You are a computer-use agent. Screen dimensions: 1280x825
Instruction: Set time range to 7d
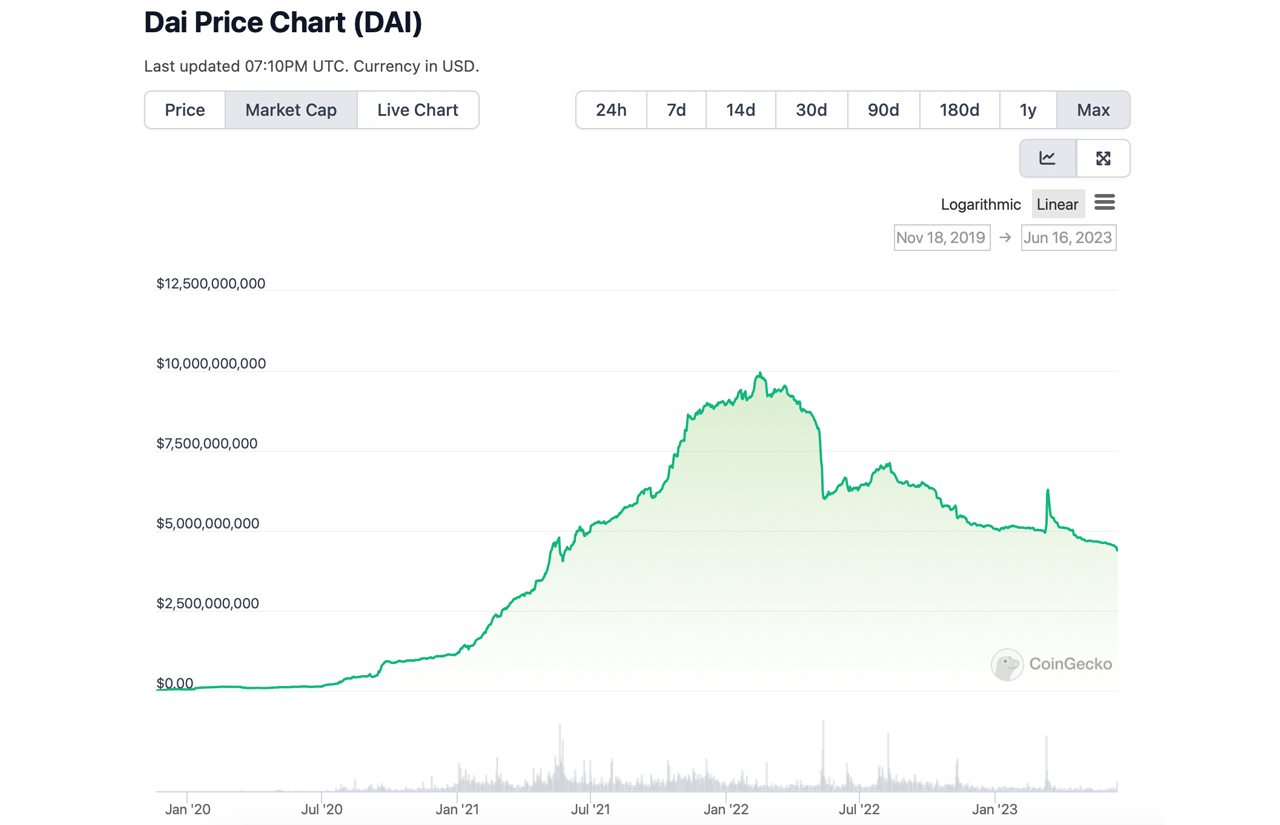676,110
